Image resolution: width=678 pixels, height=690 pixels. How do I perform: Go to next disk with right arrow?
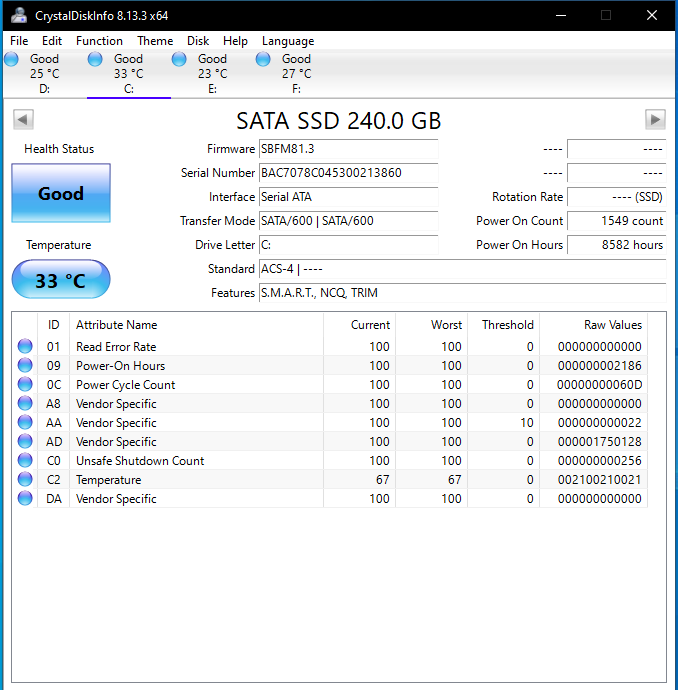coord(655,119)
